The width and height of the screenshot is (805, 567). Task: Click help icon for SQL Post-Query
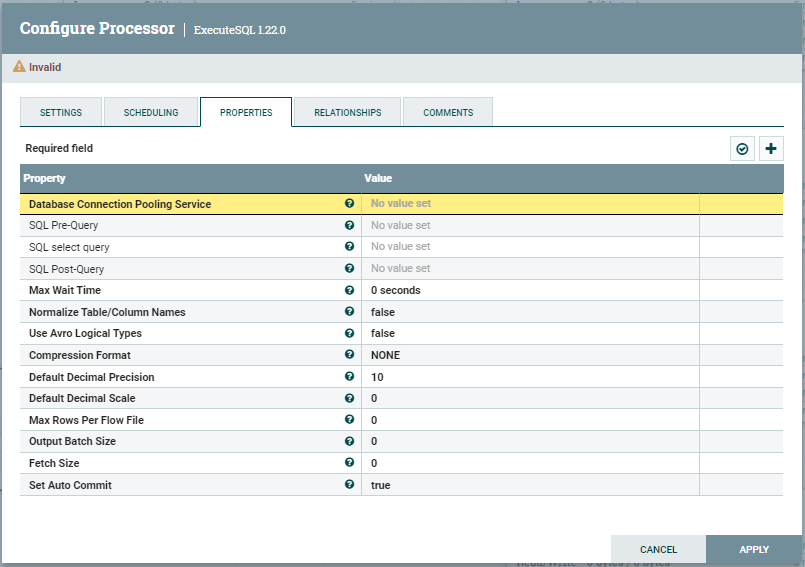pyautogui.click(x=350, y=268)
